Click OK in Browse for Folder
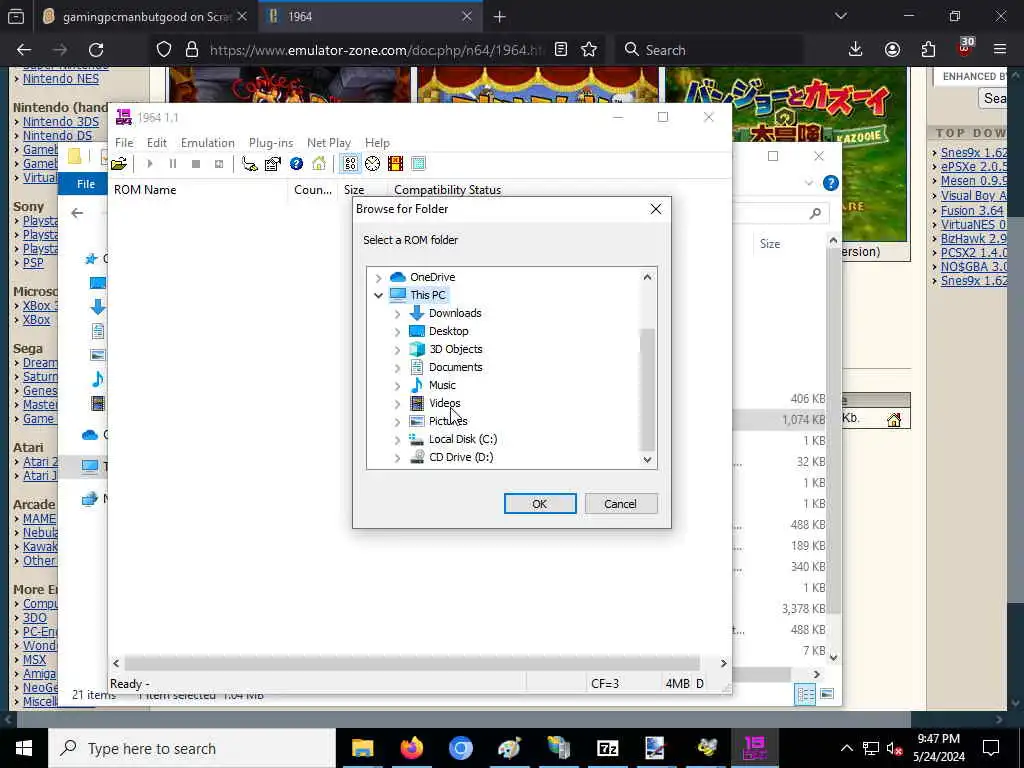Viewport: 1024px width, 768px height. click(x=540, y=504)
